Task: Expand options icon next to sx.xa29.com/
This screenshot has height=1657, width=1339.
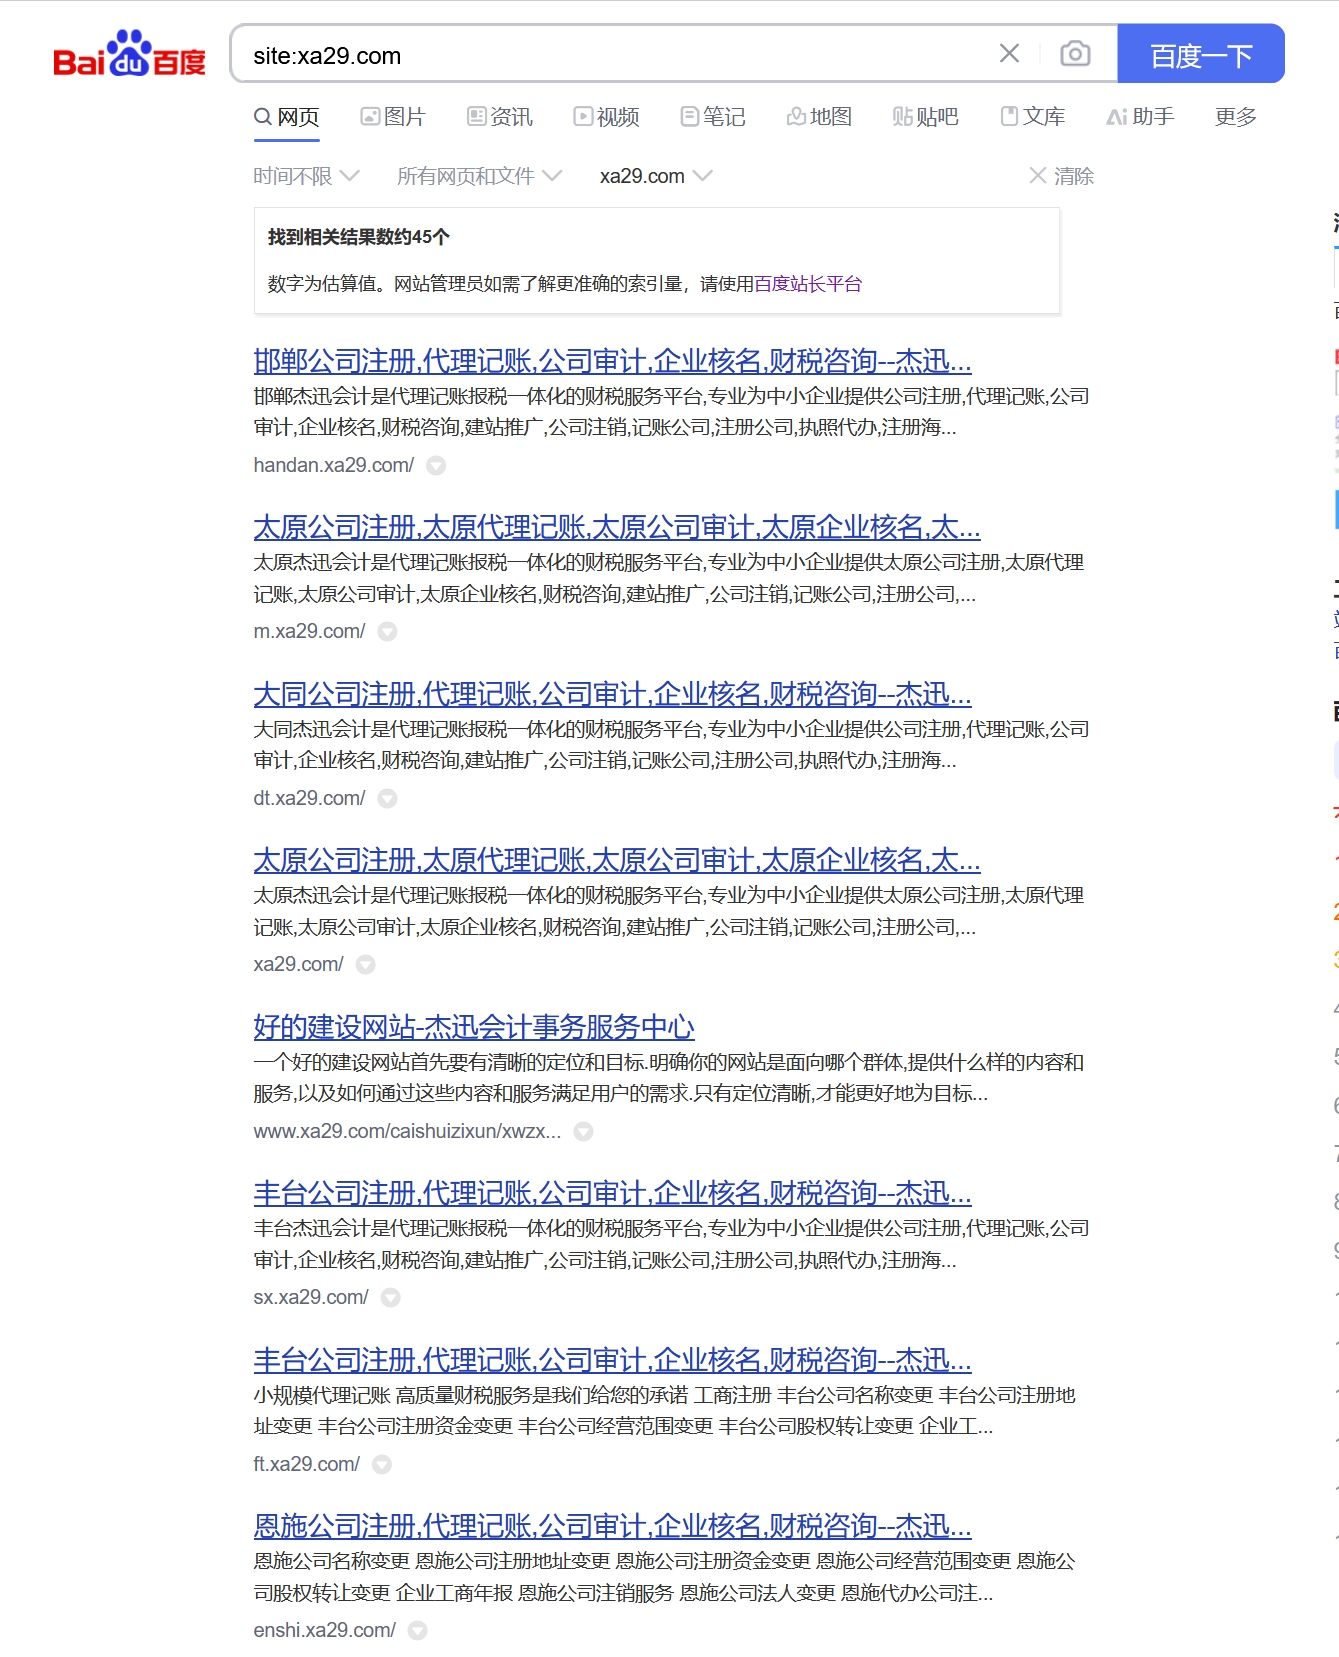Action: (x=391, y=1297)
